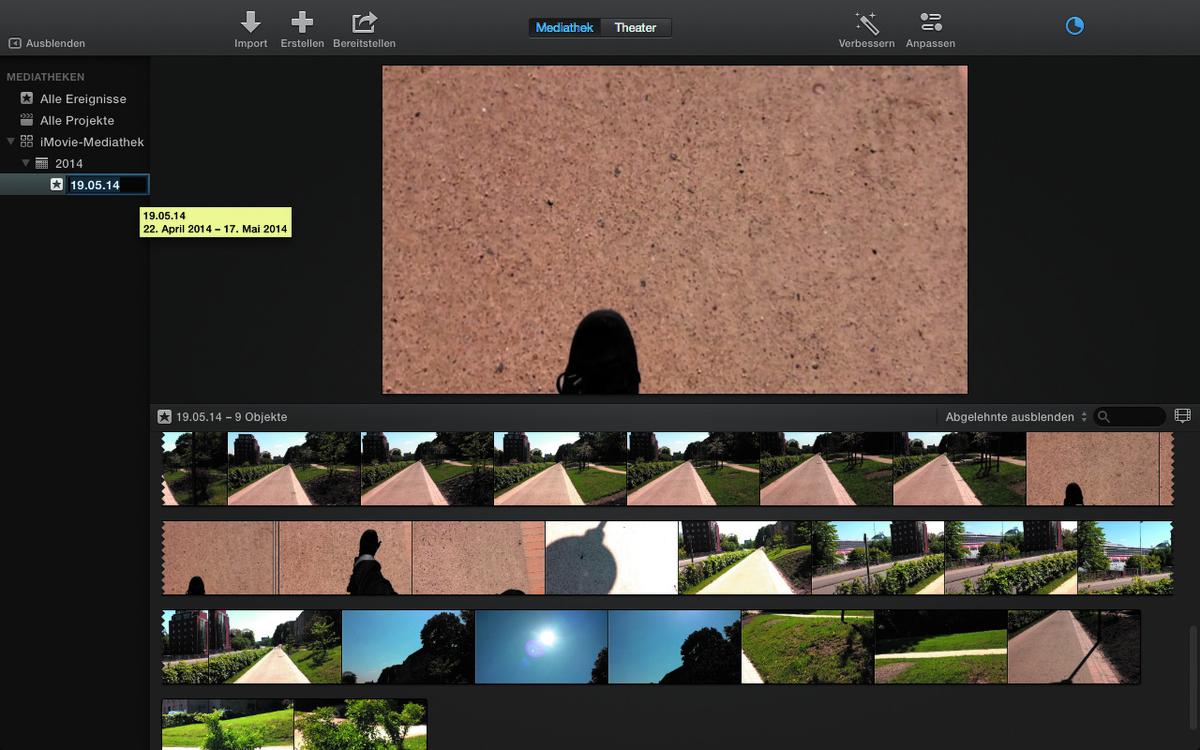Collapse the iMovie-Mediathek disclosure triangle
Image resolution: width=1200 pixels, height=750 pixels.
[11, 142]
